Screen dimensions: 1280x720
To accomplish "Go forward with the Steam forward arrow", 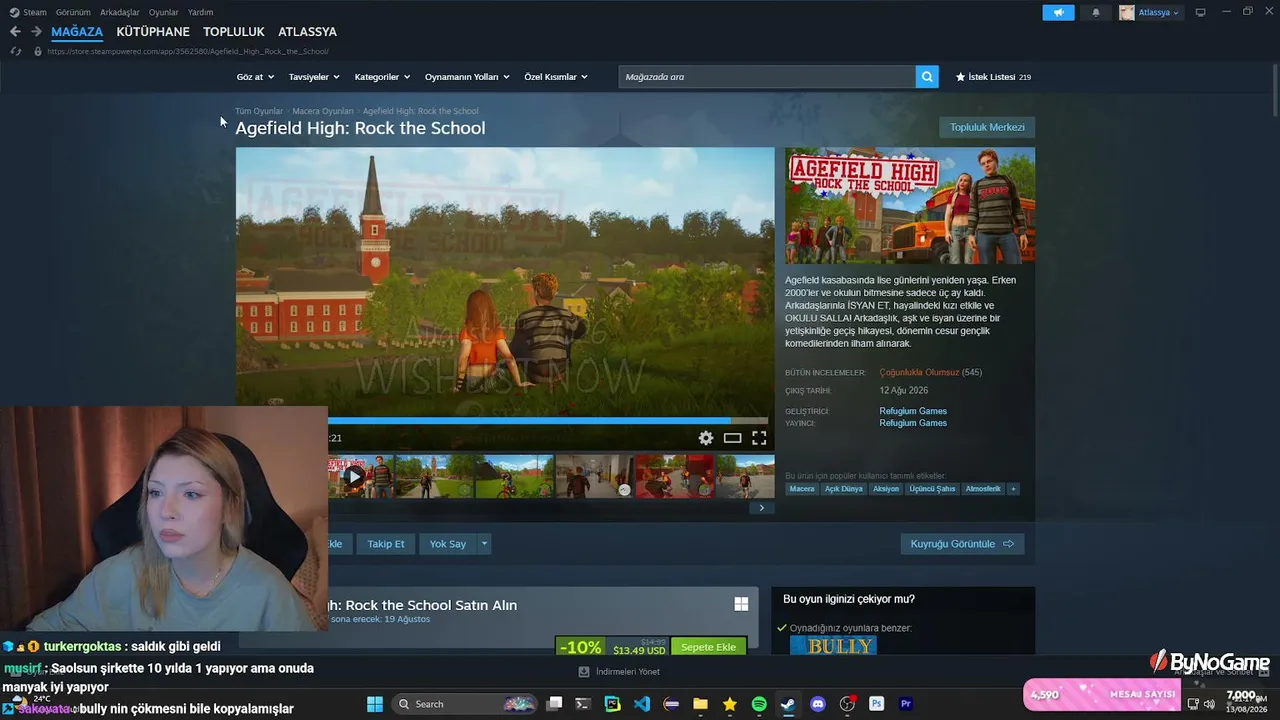I will 36,32.
